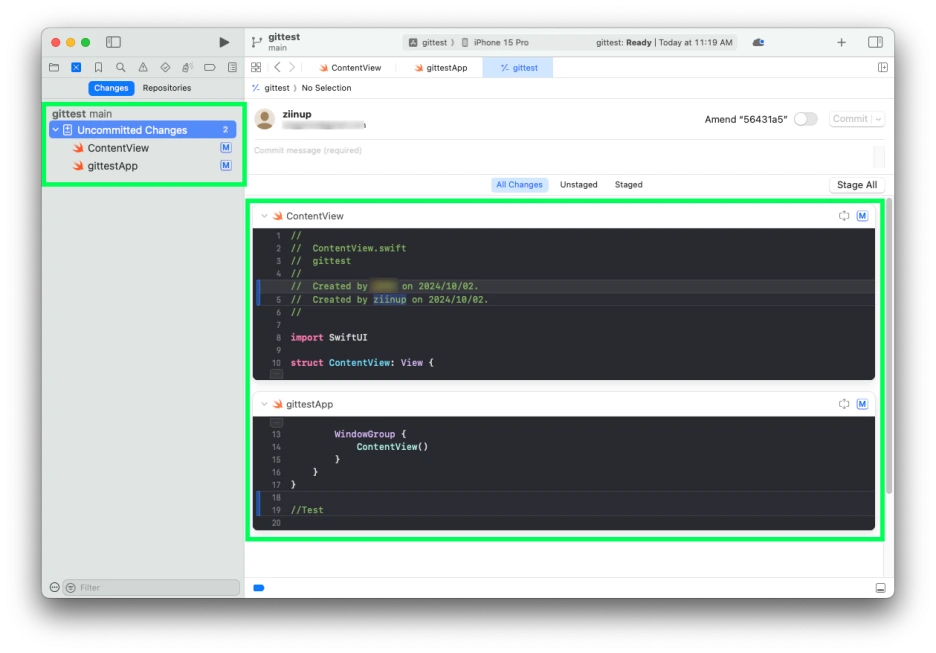Click the commit message field
The image size is (936, 653).
[x=561, y=156]
